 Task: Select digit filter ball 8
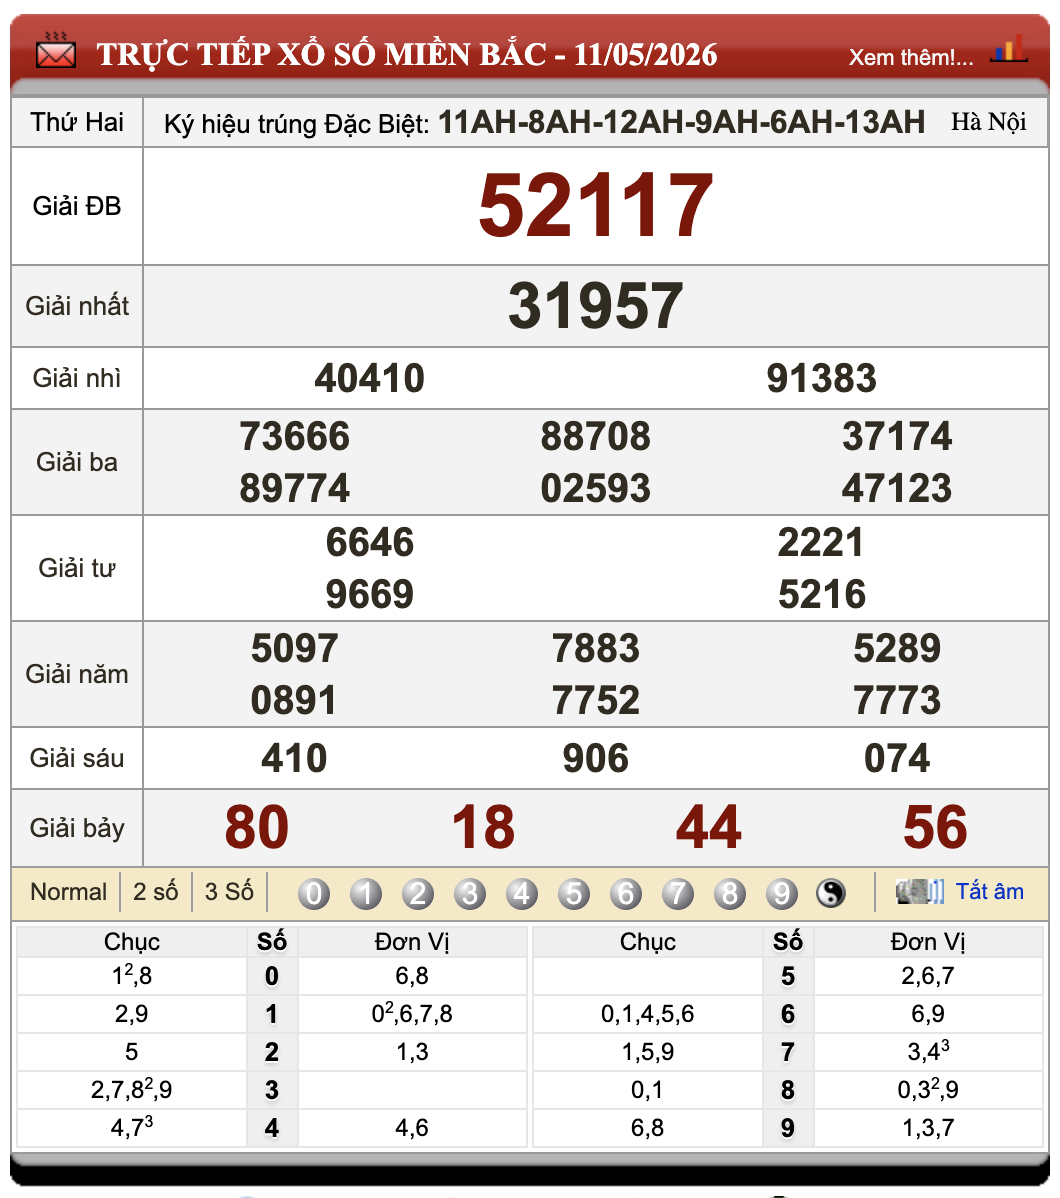pos(730,893)
